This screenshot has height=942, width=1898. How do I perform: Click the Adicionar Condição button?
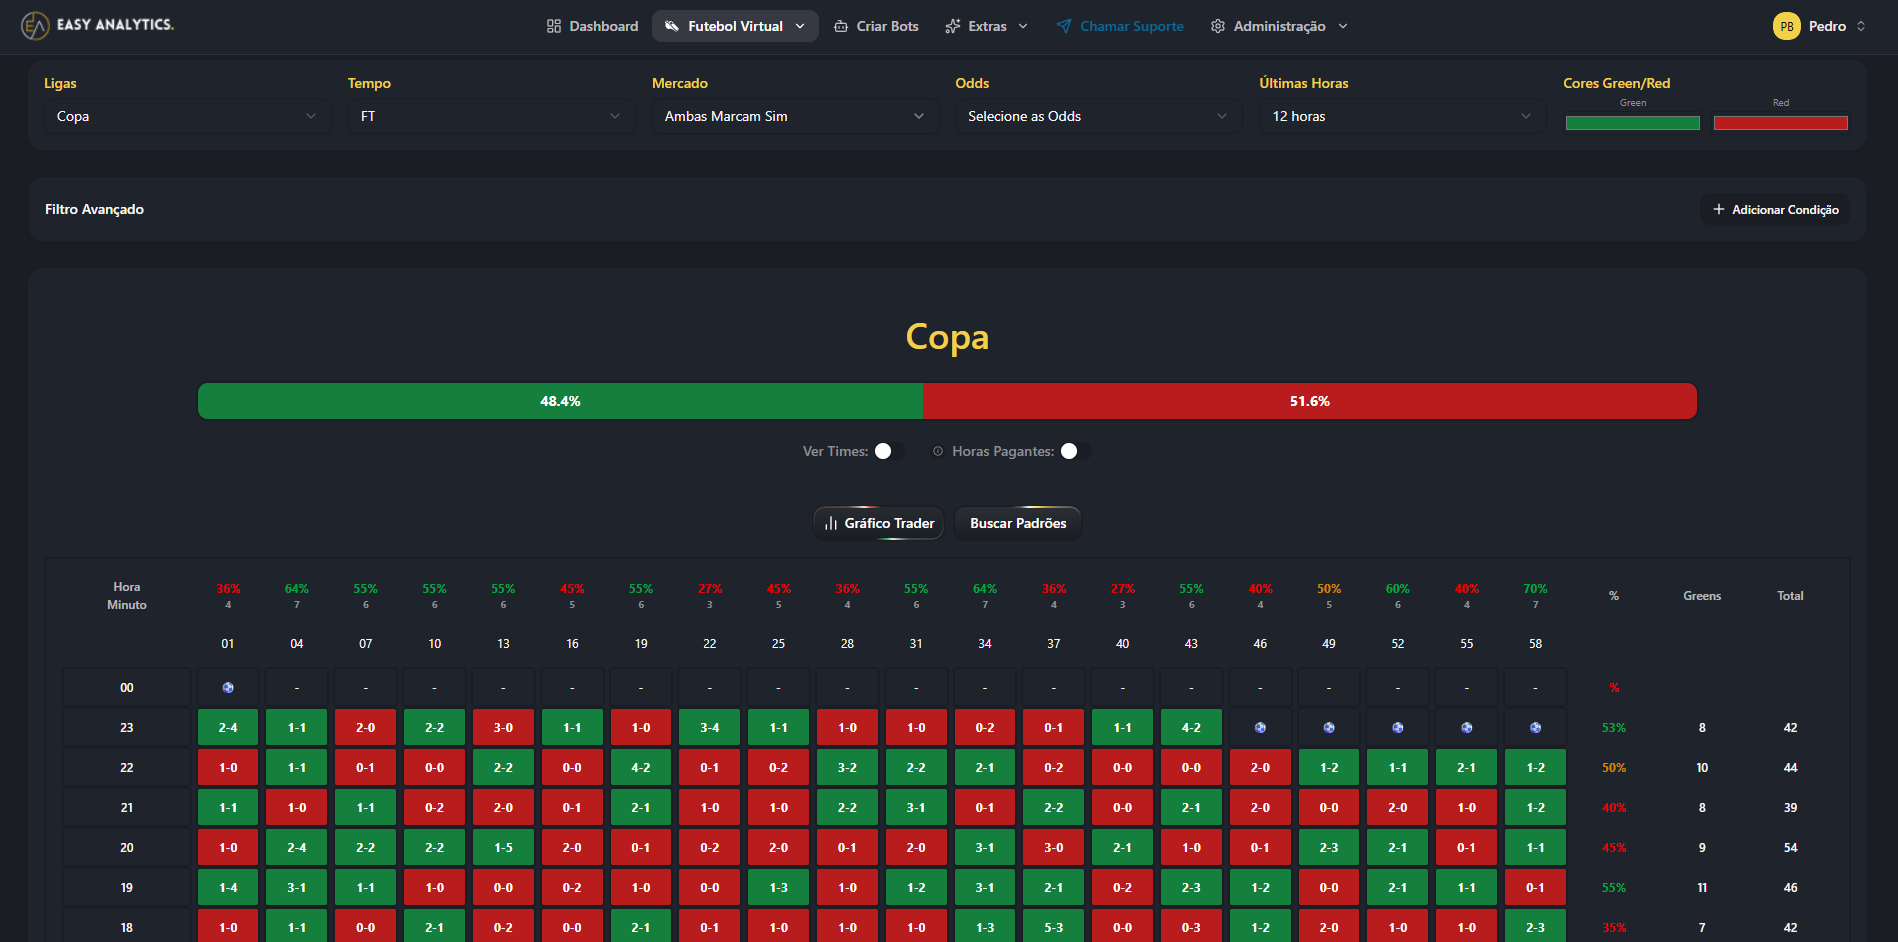point(1775,209)
